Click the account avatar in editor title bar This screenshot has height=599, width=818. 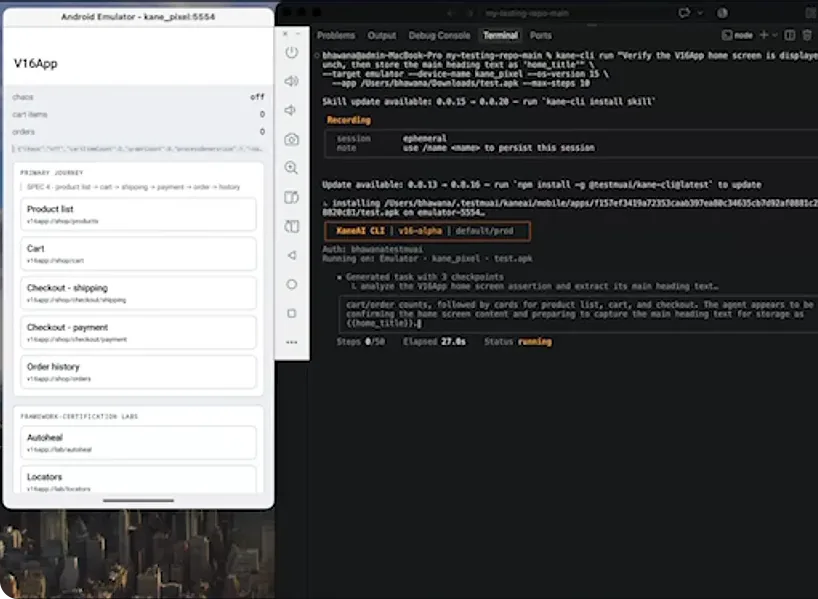(x=723, y=13)
